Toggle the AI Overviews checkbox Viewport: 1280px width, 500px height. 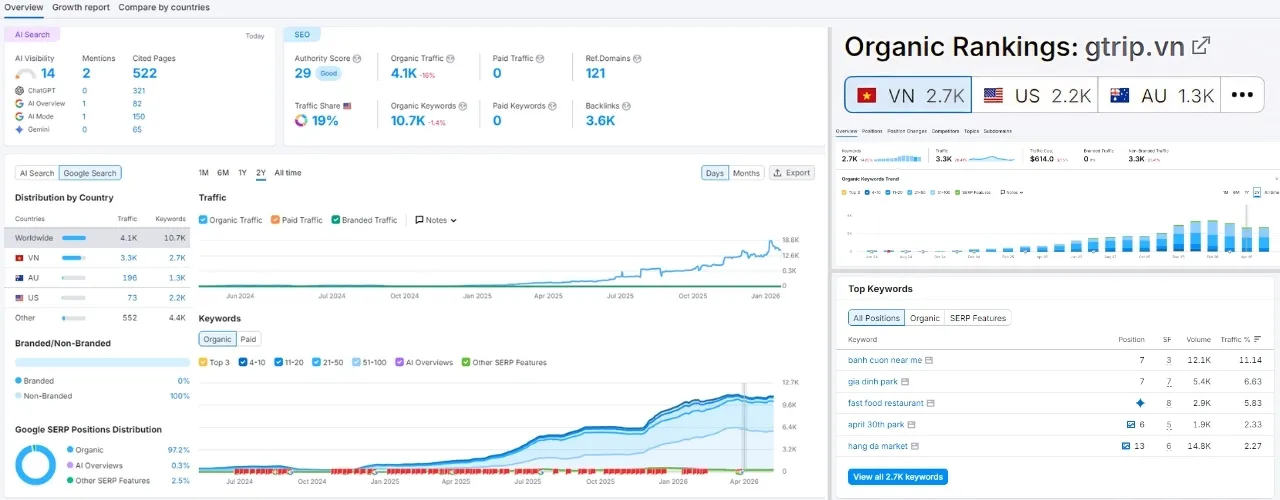[399, 362]
